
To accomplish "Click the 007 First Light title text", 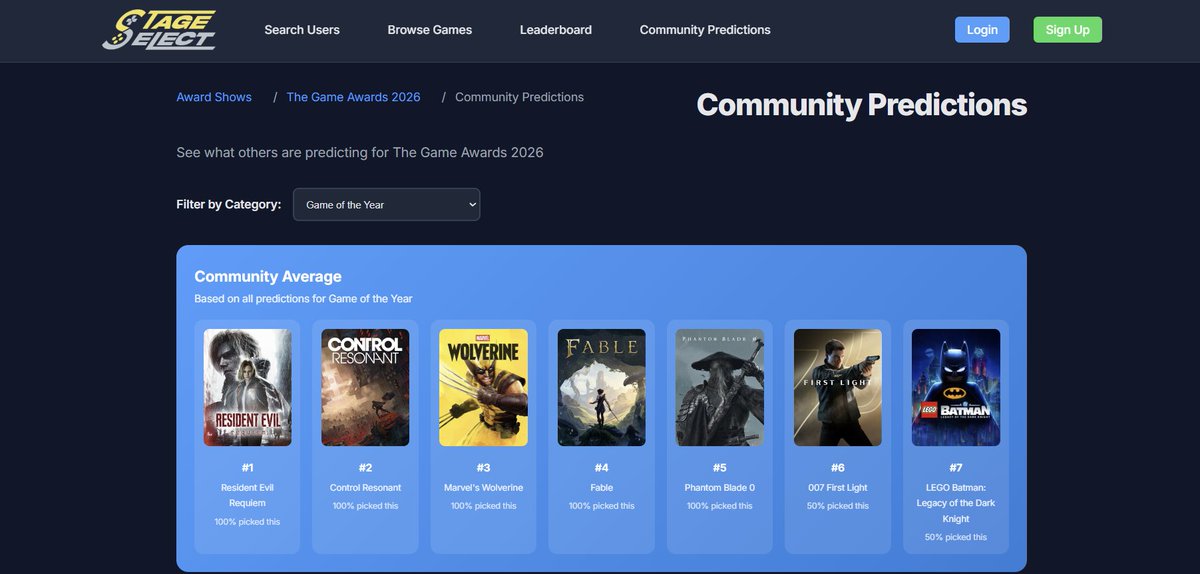I will pos(838,488).
